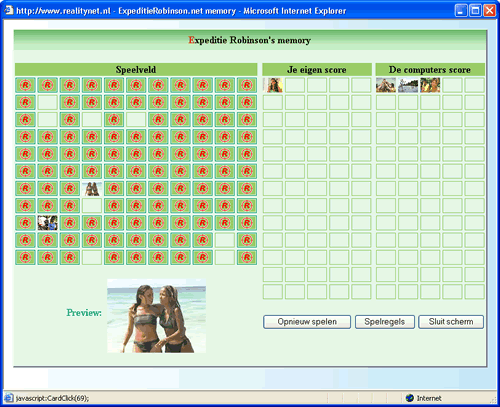Click the revealed group photo card
The height and width of the screenshot is (407, 500).
coord(47,223)
